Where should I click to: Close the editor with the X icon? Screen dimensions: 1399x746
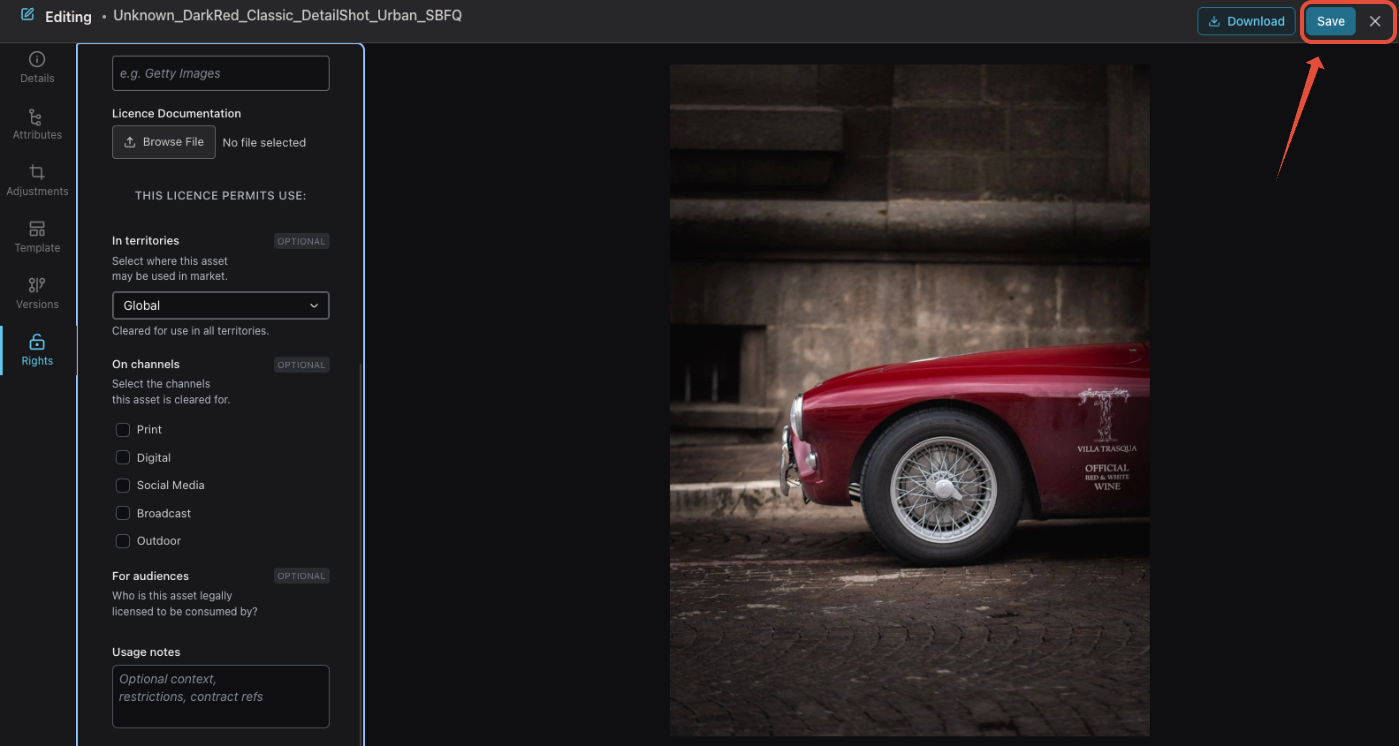[x=1375, y=21]
